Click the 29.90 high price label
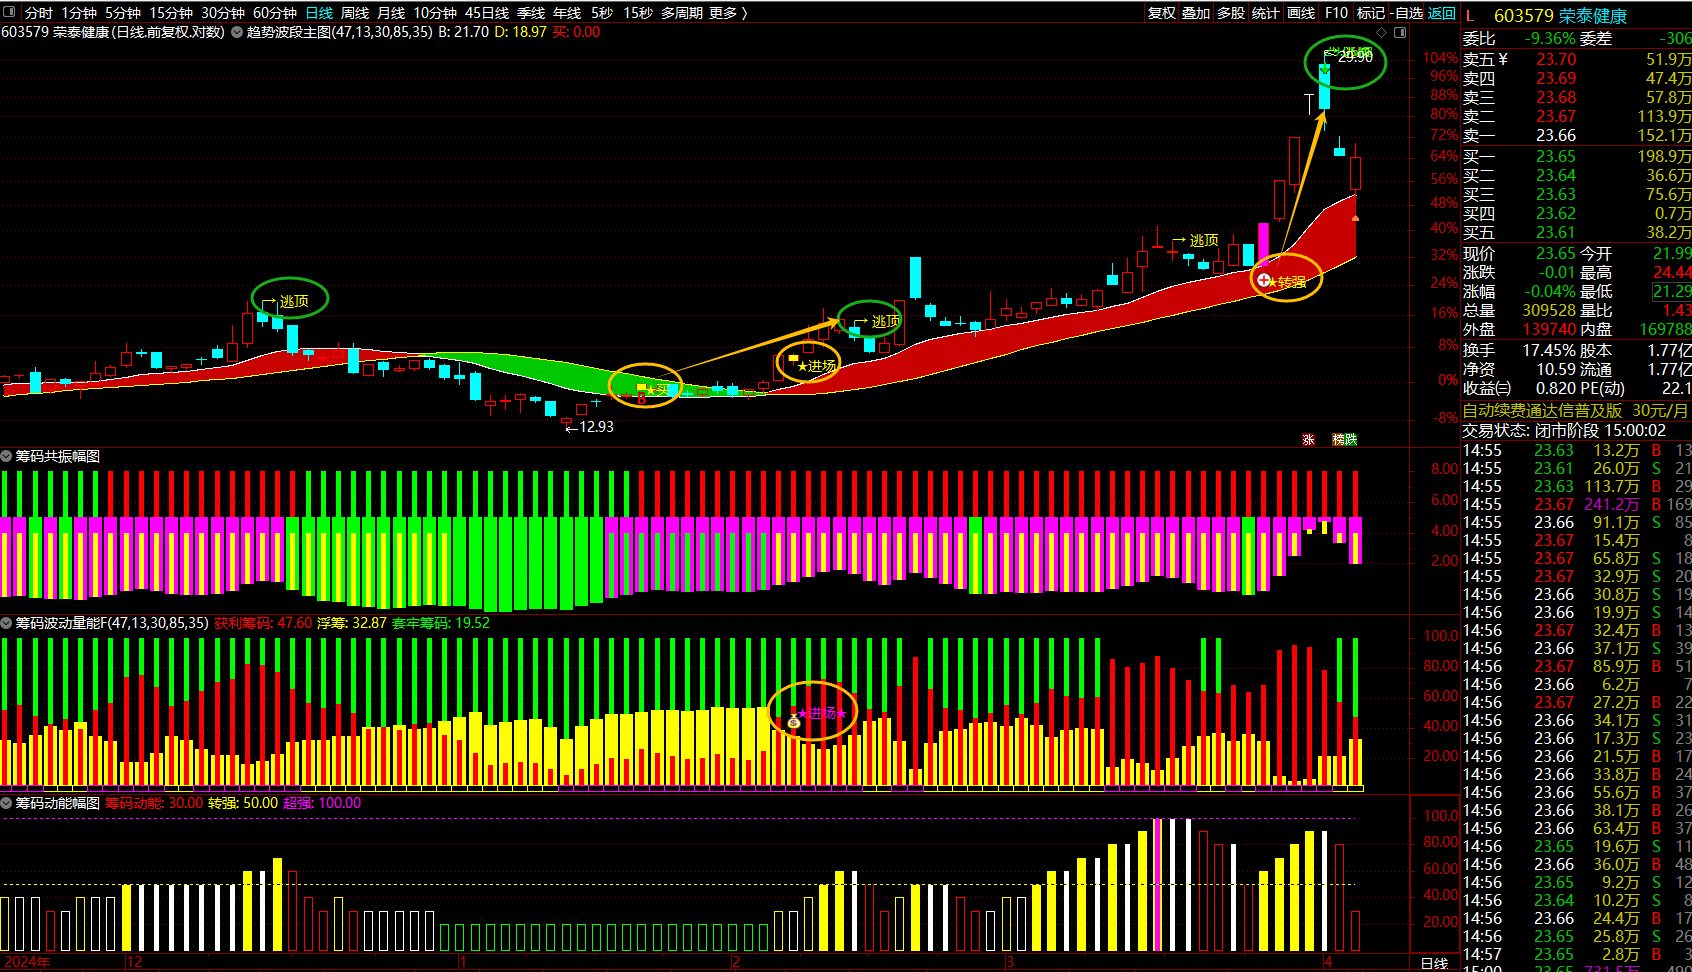The image size is (1692, 972). [x=1355, y=57]
